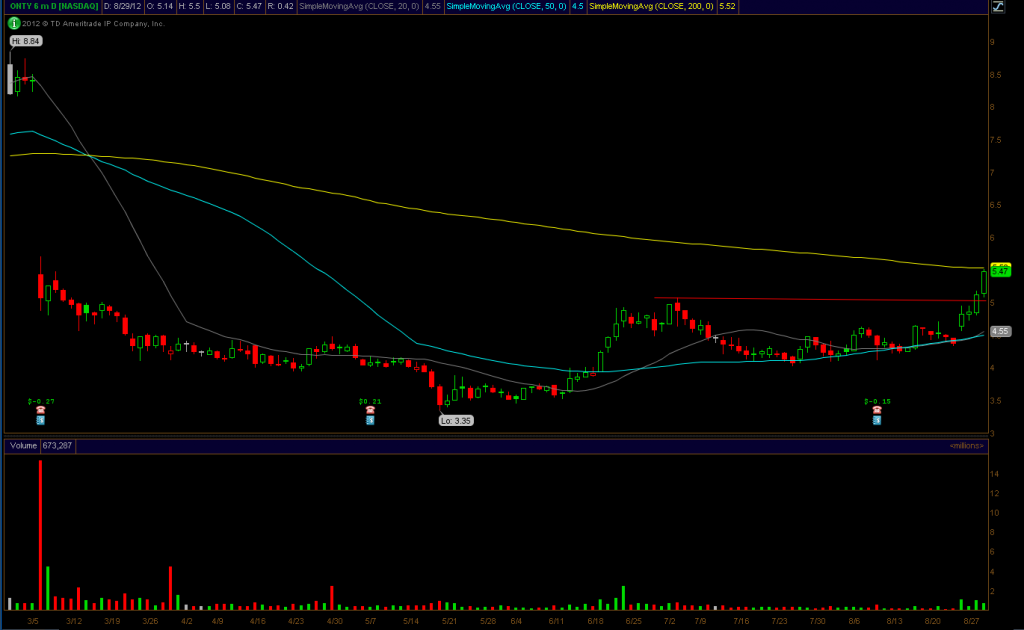
Task: Click the $-0.27 earnings value near 3/5
Action: [40, 402]
